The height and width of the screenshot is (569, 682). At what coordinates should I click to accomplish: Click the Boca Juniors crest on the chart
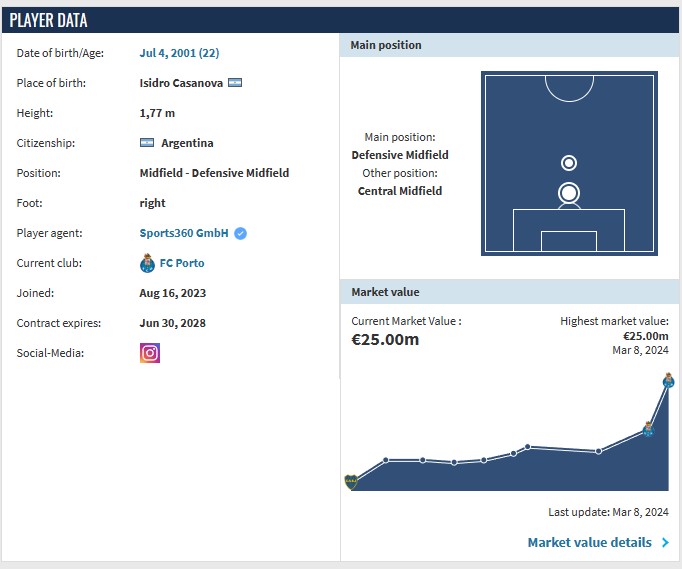350,481
